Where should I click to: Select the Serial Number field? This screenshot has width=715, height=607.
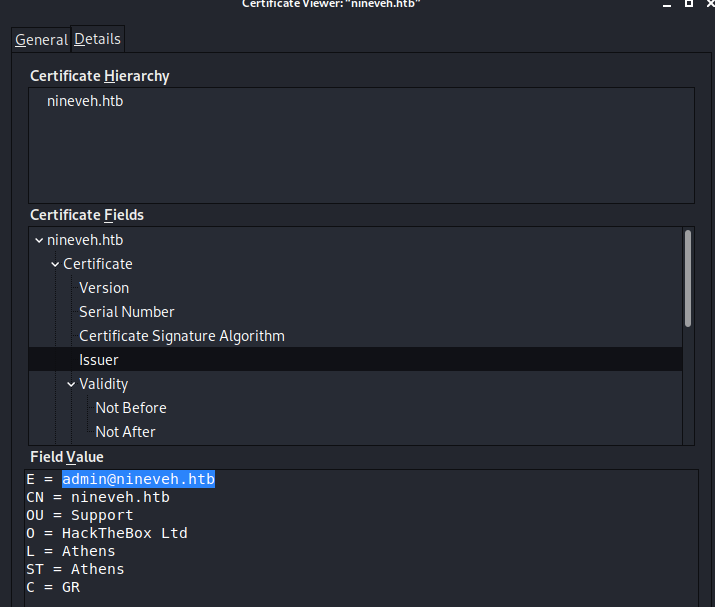127,312
